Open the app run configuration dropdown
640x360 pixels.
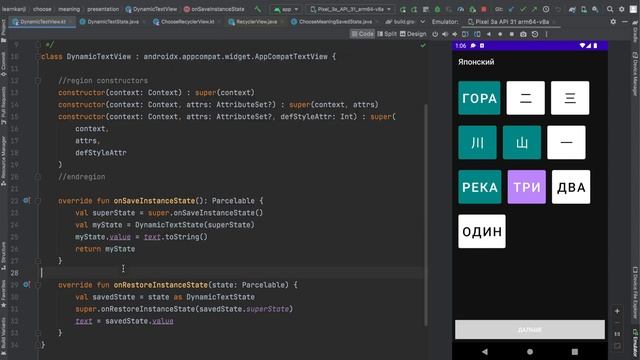tap(286, 9)
